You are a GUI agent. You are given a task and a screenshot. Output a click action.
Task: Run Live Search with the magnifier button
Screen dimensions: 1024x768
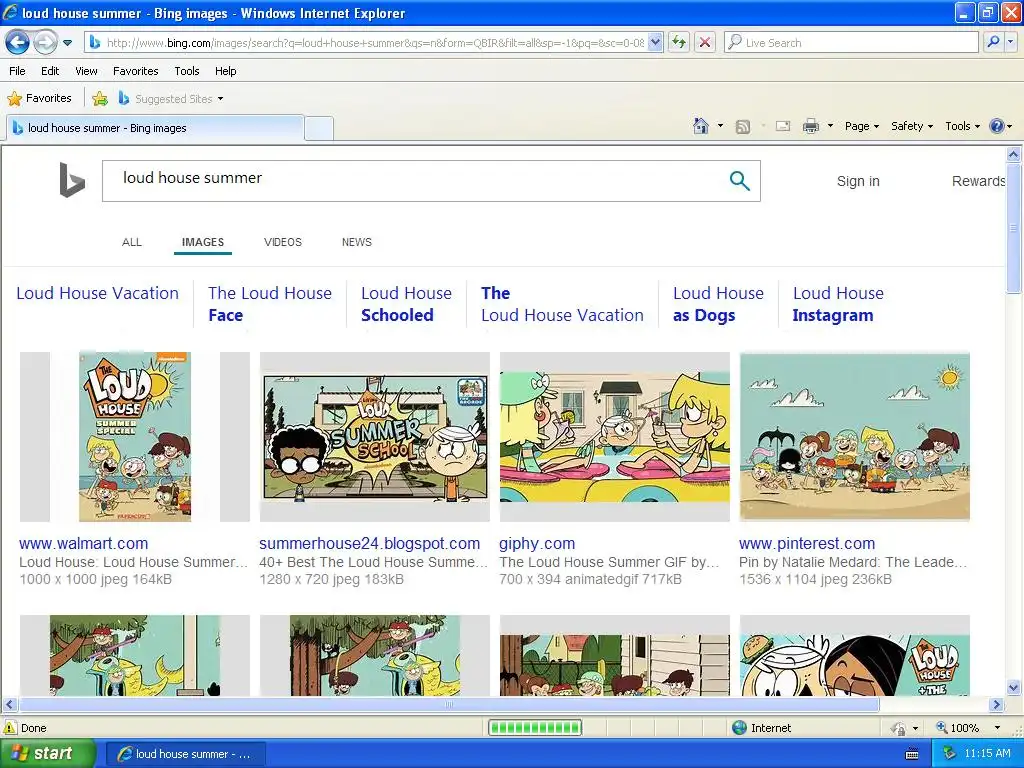(x=993, y=43)
